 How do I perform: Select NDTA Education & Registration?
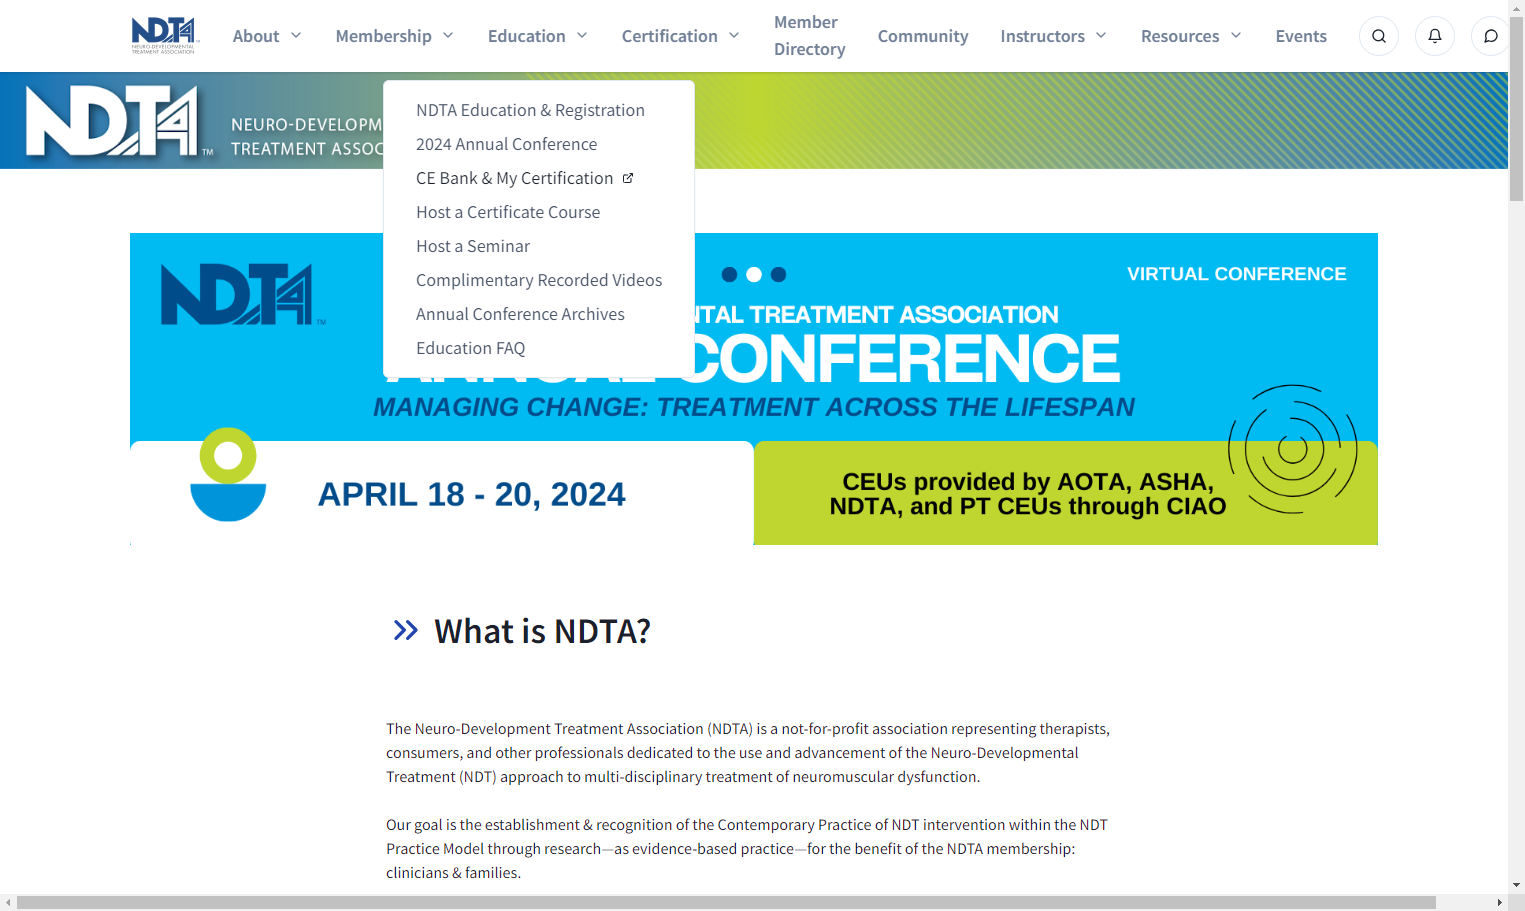pos(530,110)
